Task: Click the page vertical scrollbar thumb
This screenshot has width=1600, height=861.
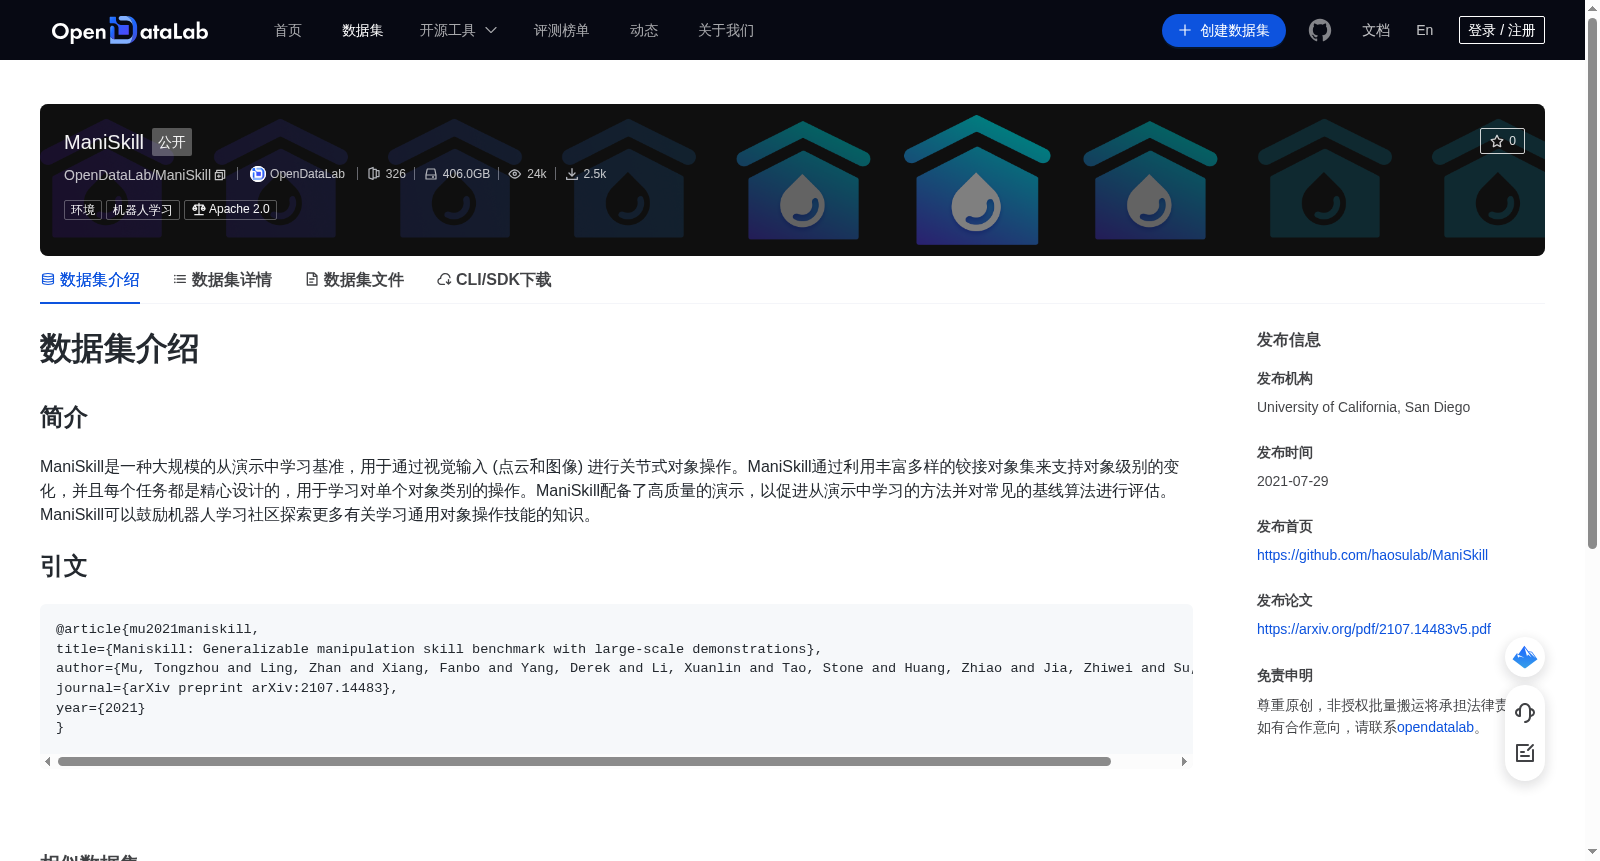Action: pyautogui.click(x=1592, y=282)
